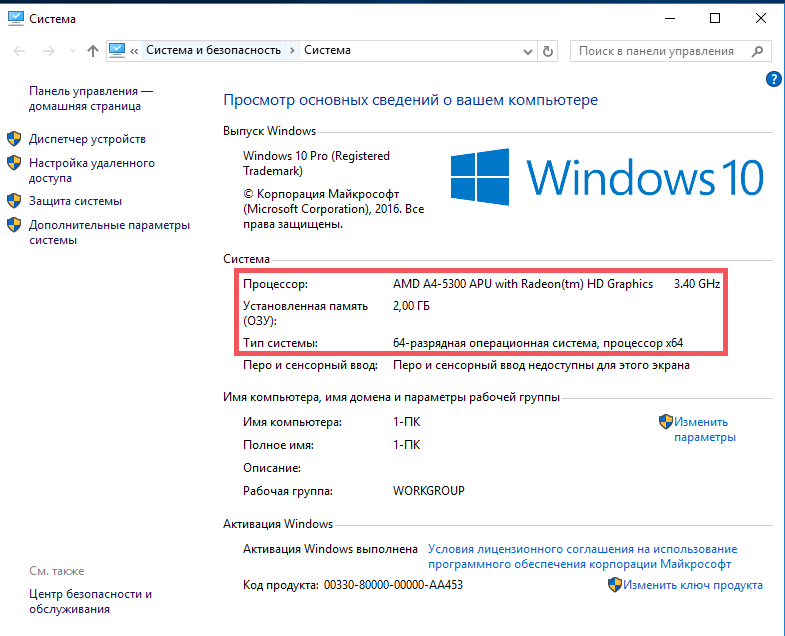Image resolution: width=785 pixels, height=636 pixels.
Task: Click the Система window title icon
Action: 16,19
